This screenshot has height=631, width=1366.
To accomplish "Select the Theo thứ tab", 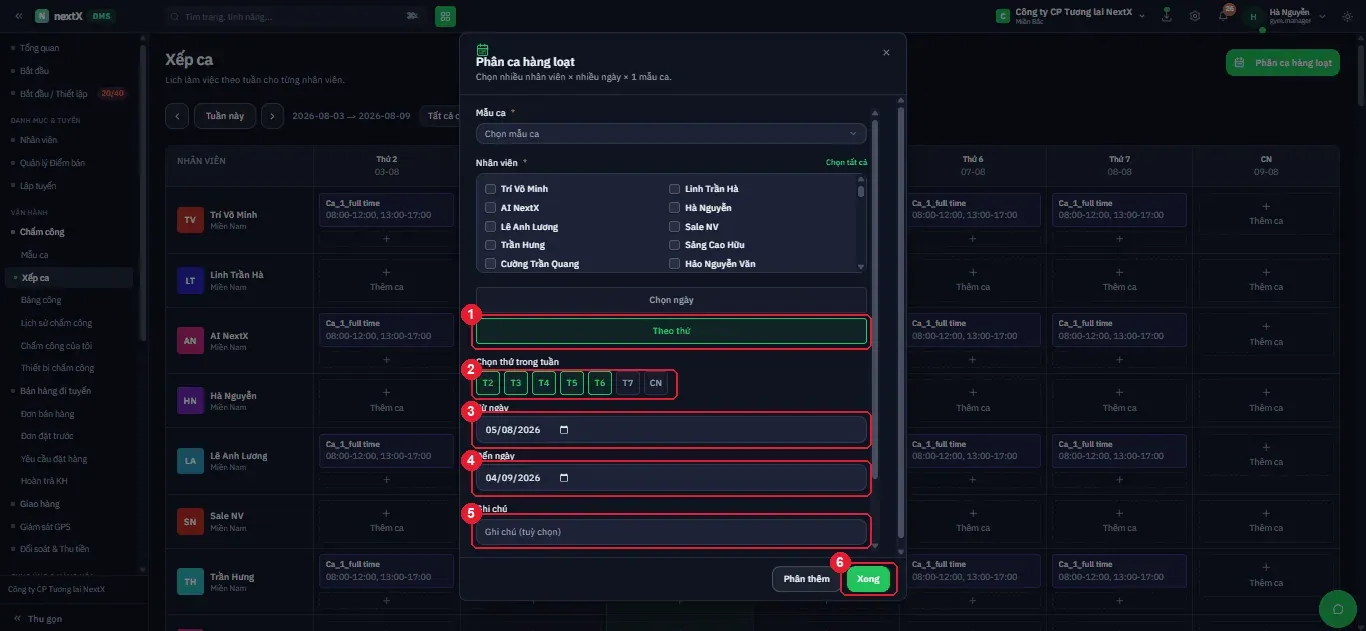I will click(671, 331).
